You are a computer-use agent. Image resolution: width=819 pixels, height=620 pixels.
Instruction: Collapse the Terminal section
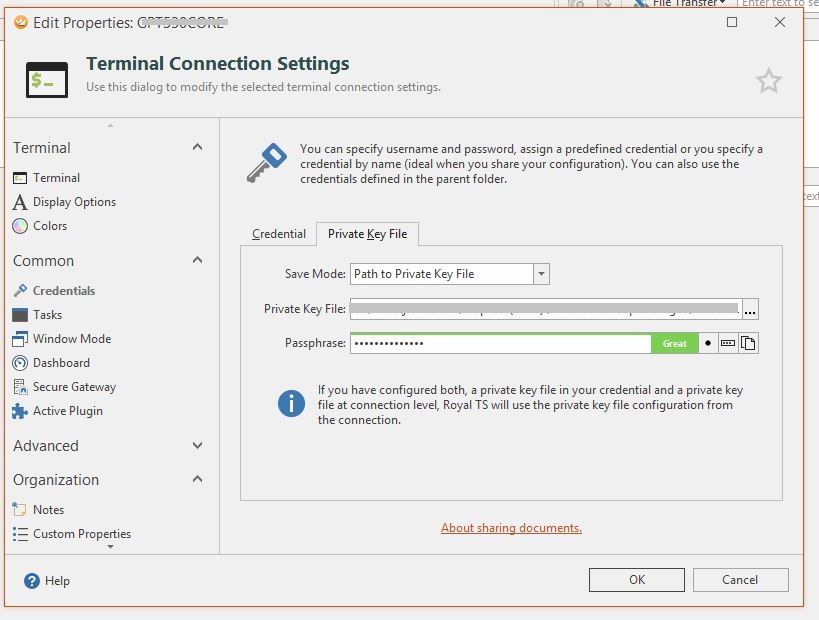tap(197, 148)
